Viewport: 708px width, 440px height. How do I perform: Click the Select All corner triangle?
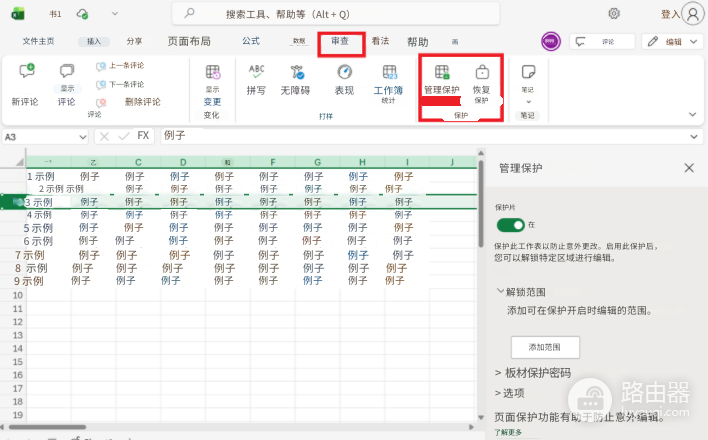coord(19,162)
